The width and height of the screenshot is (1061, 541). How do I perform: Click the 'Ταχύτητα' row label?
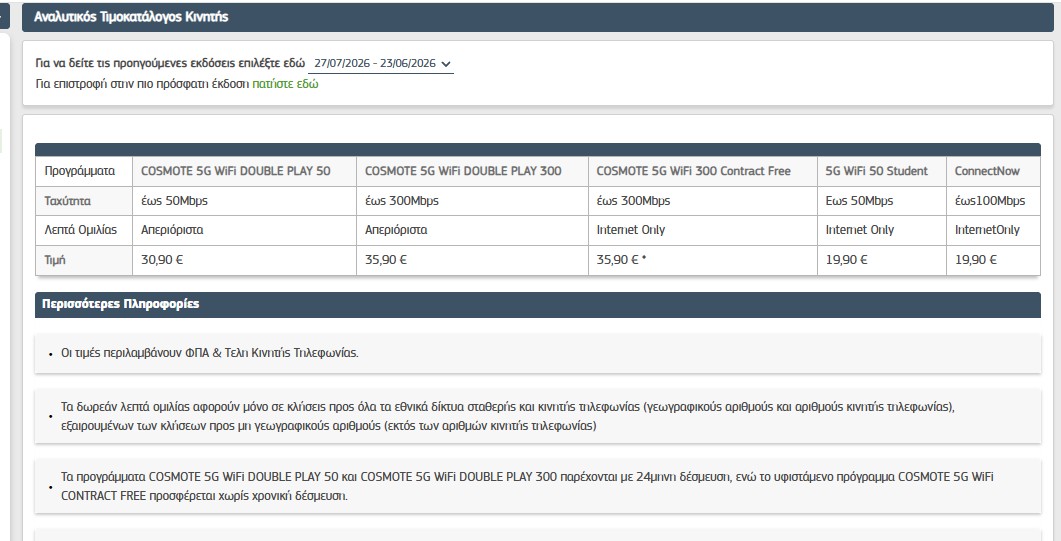point(84,201)
